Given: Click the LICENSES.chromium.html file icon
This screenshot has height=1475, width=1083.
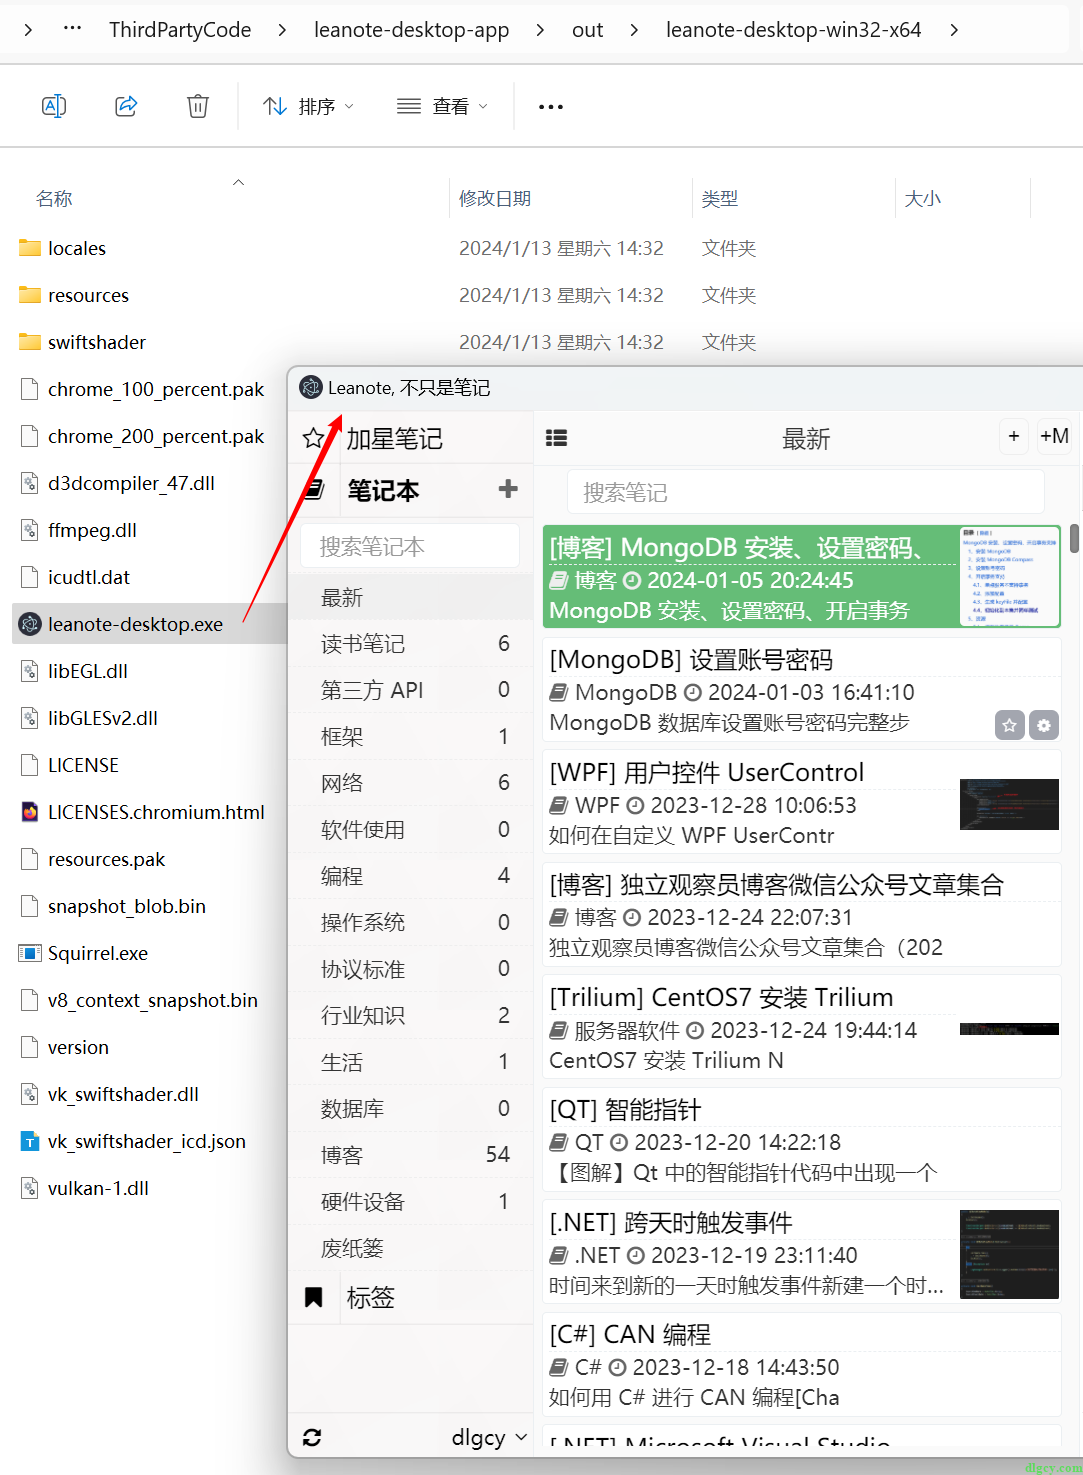Looking at the screenshot, I should 30,812.
